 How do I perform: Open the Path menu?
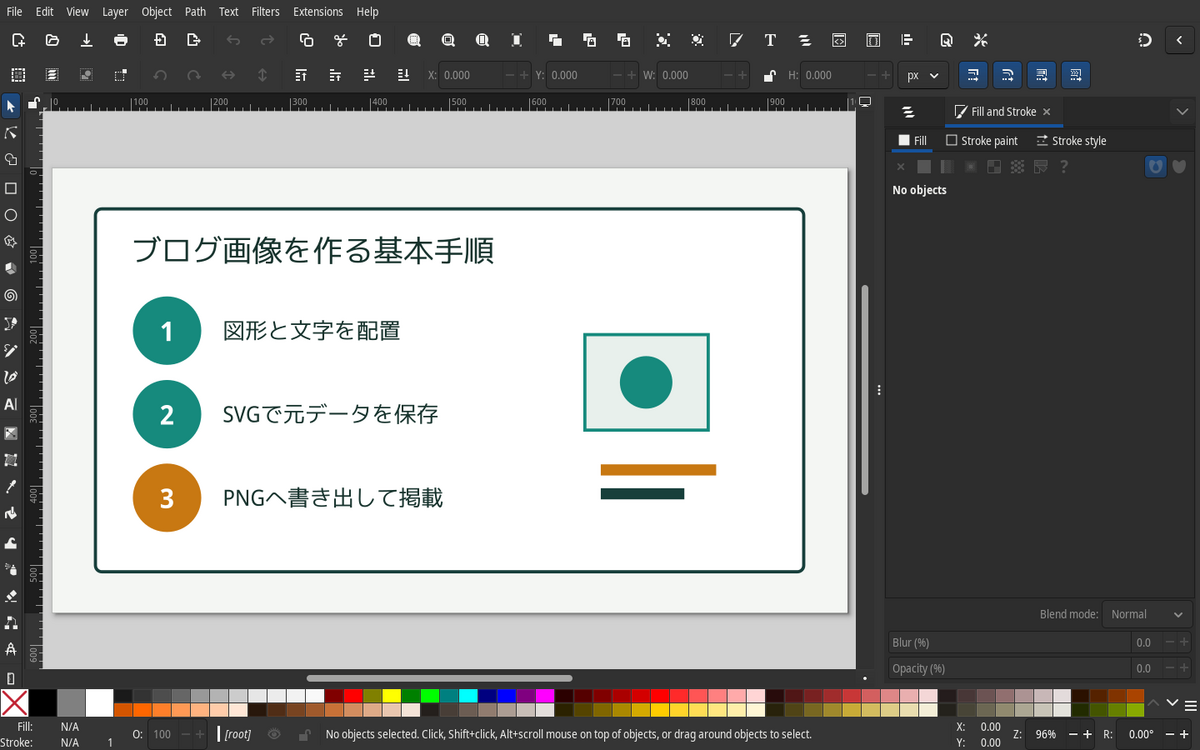(196, 12)
